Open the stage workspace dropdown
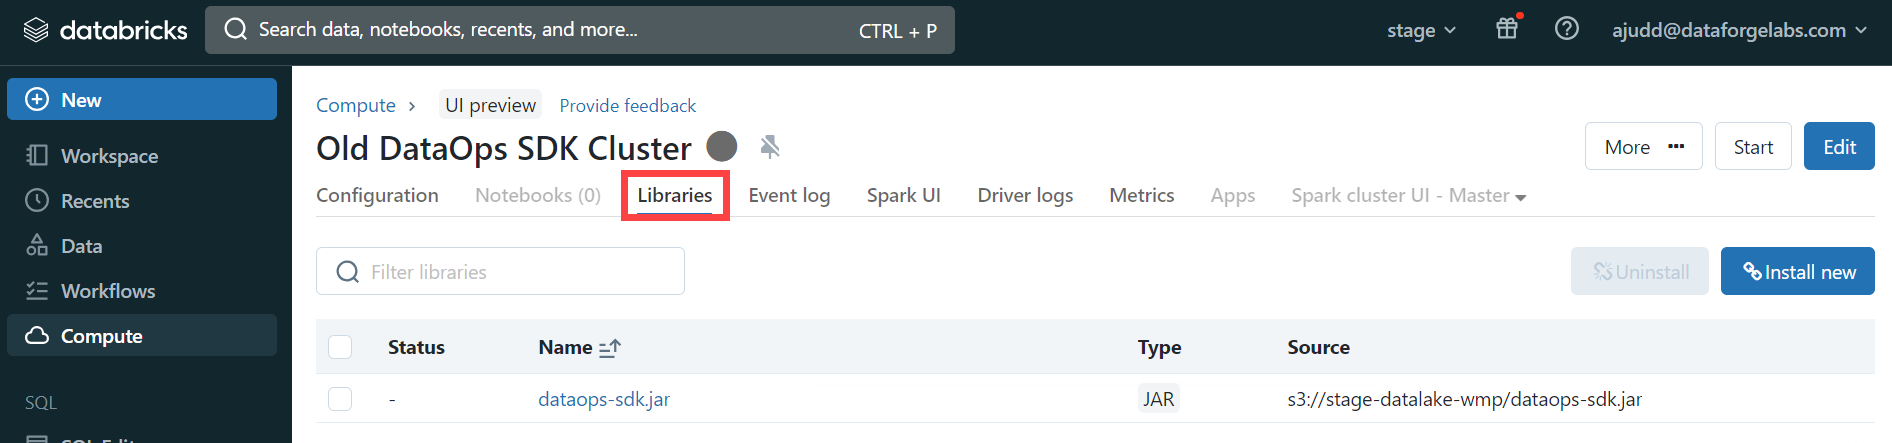This screenshot has height=443, width=1892. point(1421,31)
